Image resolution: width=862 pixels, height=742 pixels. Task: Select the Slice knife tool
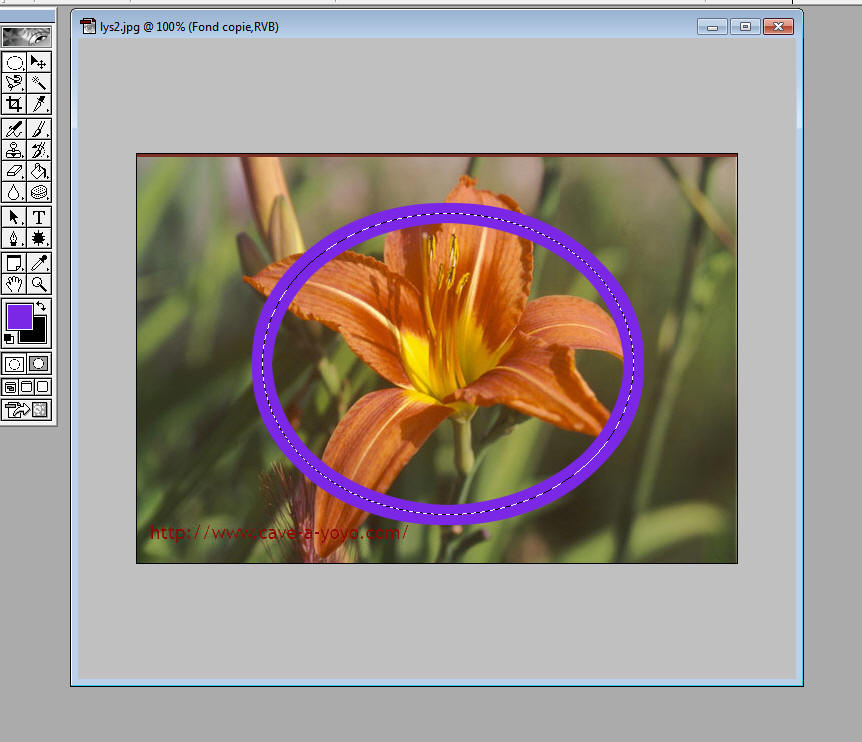pos(38,104)
